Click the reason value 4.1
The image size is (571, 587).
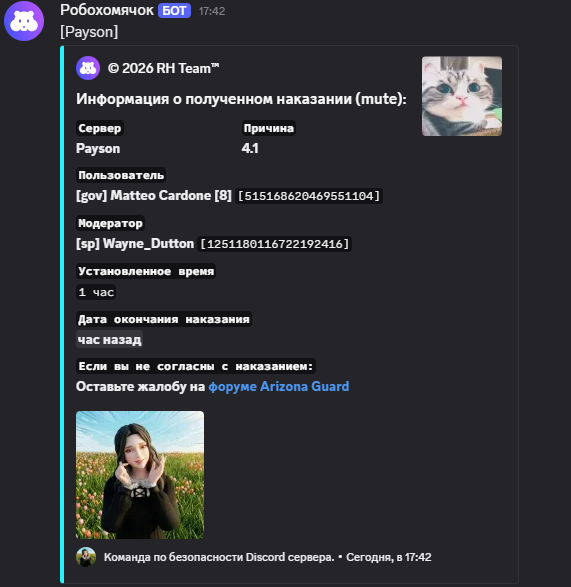coord(250,148)
